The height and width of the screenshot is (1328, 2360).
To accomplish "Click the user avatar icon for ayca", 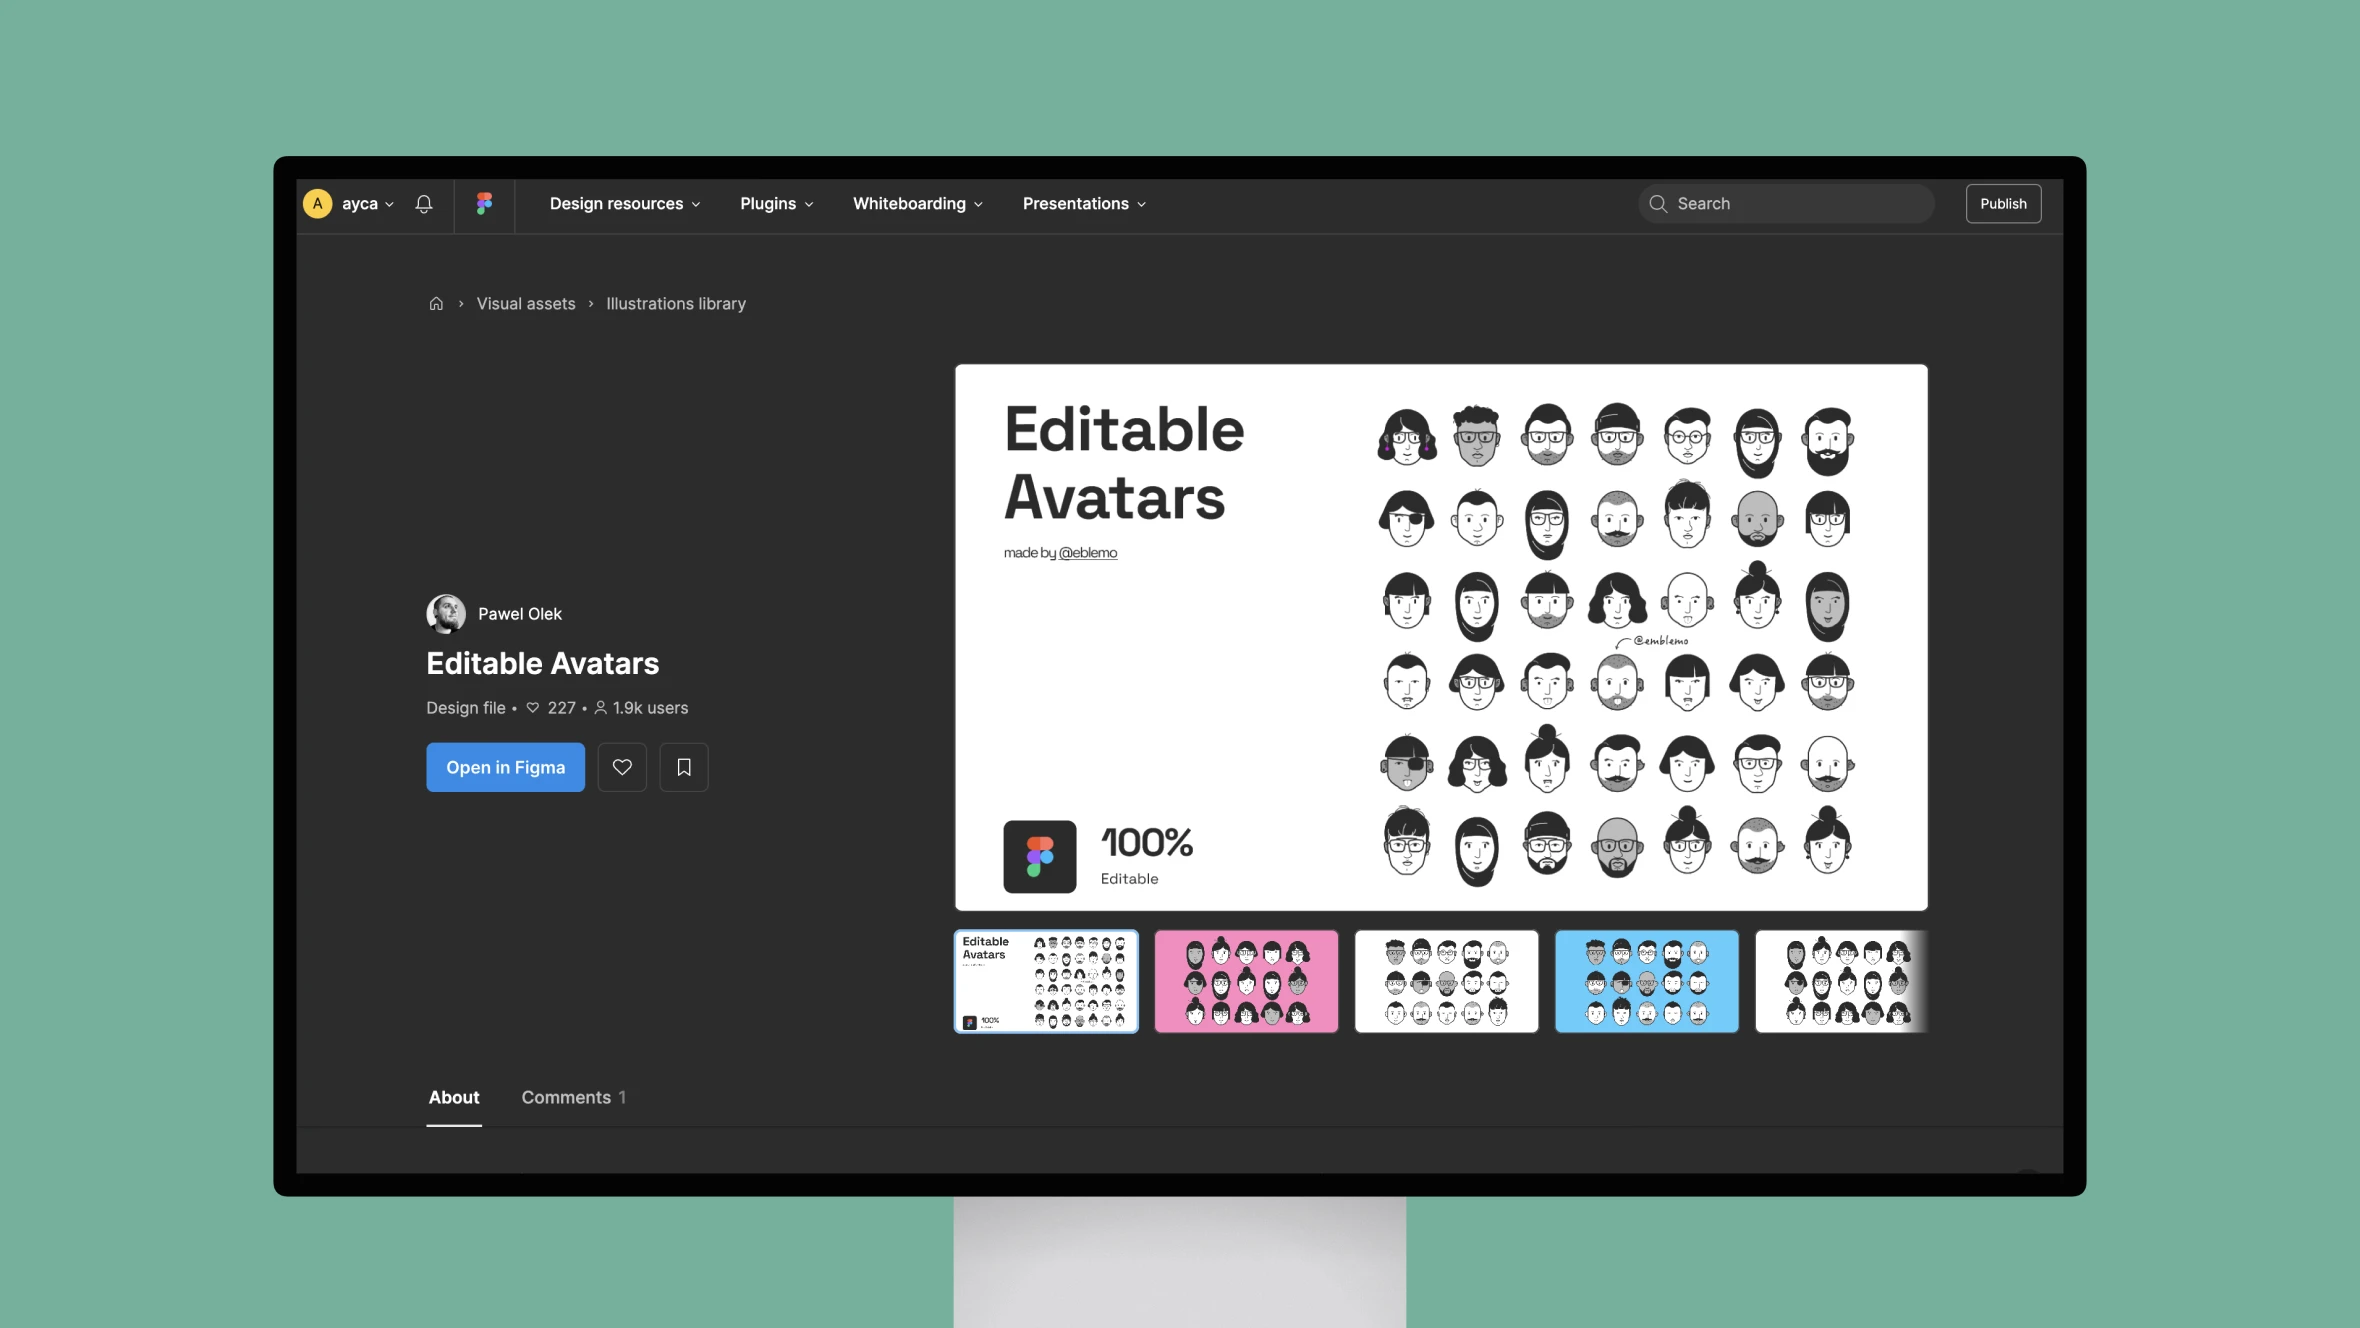I will pos(318,203).
